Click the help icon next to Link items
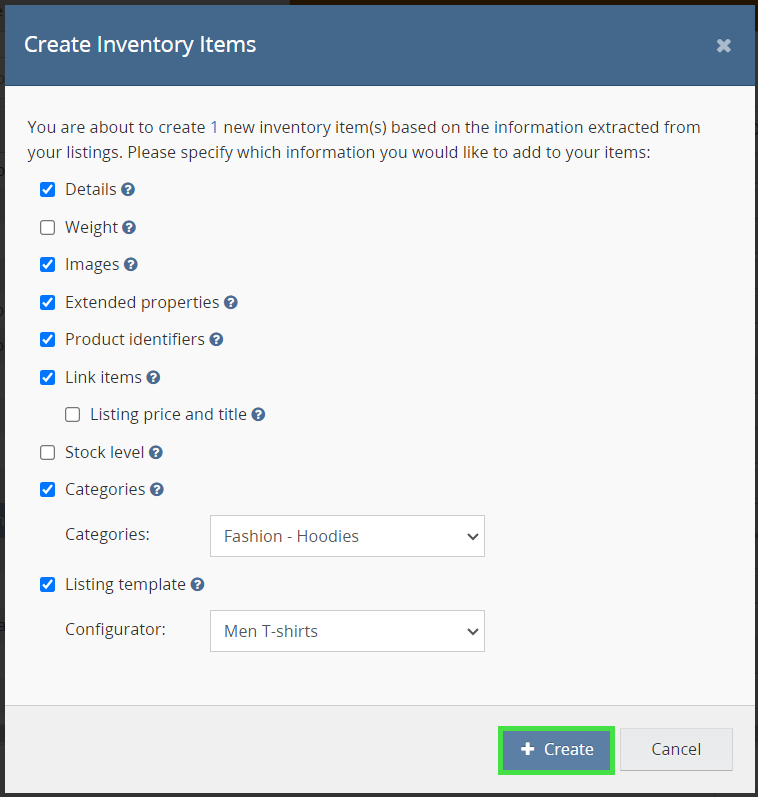The image size is (758, 797). [153, 378]
